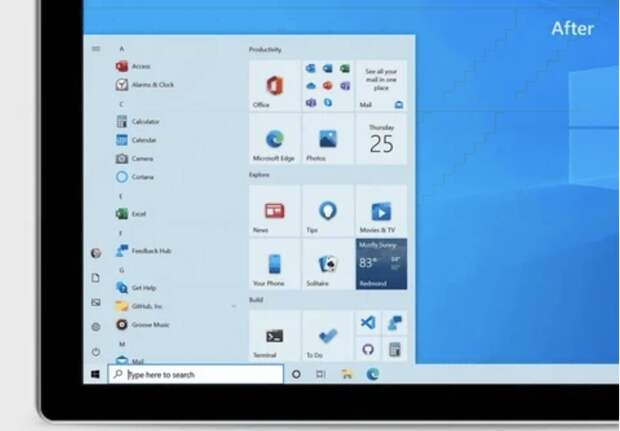Viewport: 620px width, 431px height.
Task: Open Cortana from the taskbar
Action: click(x=296, y=374)
